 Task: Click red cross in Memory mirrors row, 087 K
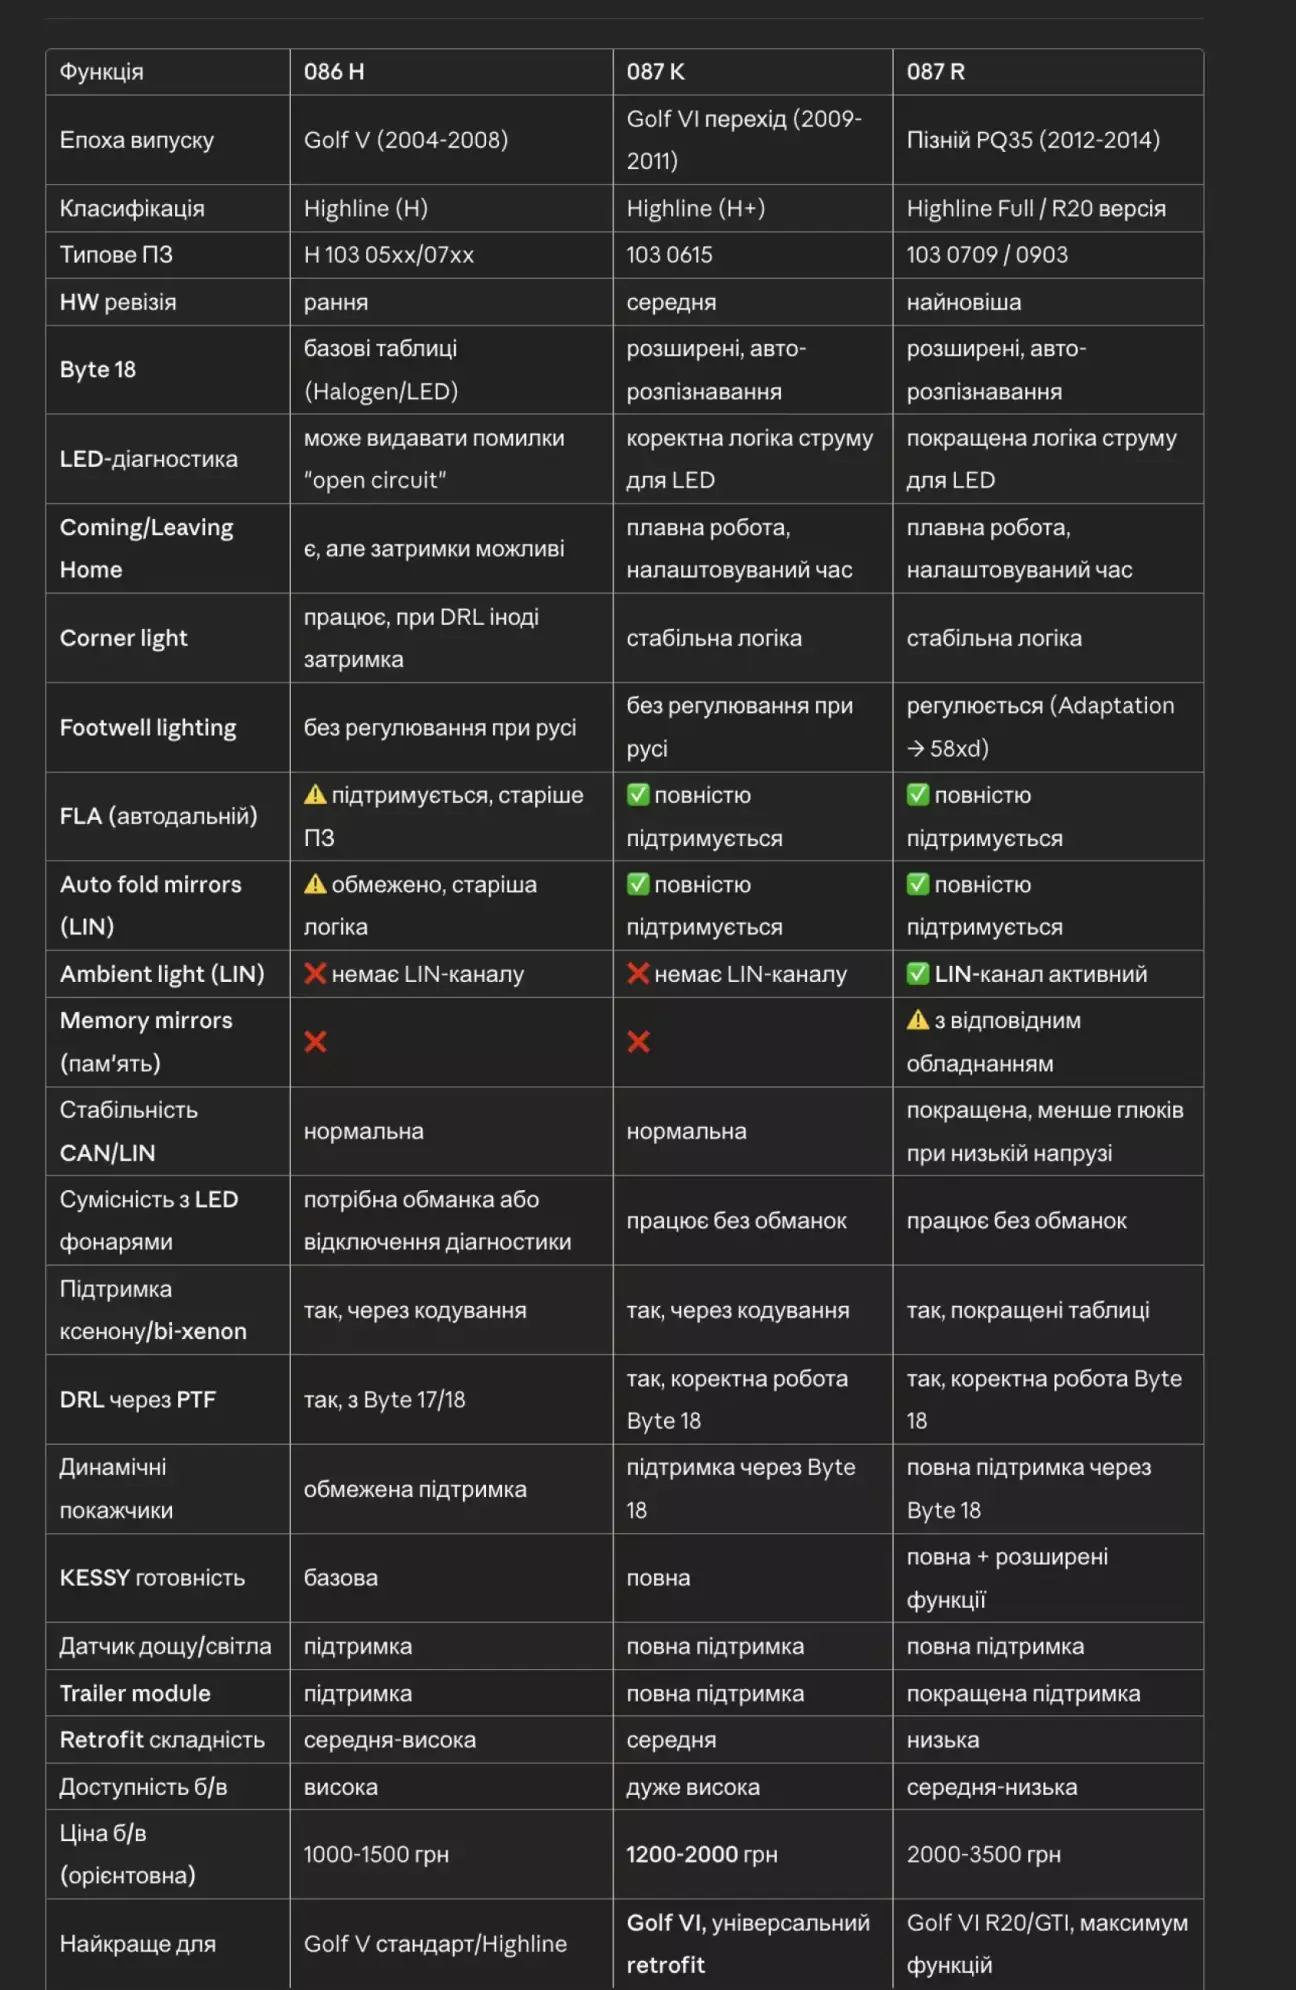[638, 1041]
